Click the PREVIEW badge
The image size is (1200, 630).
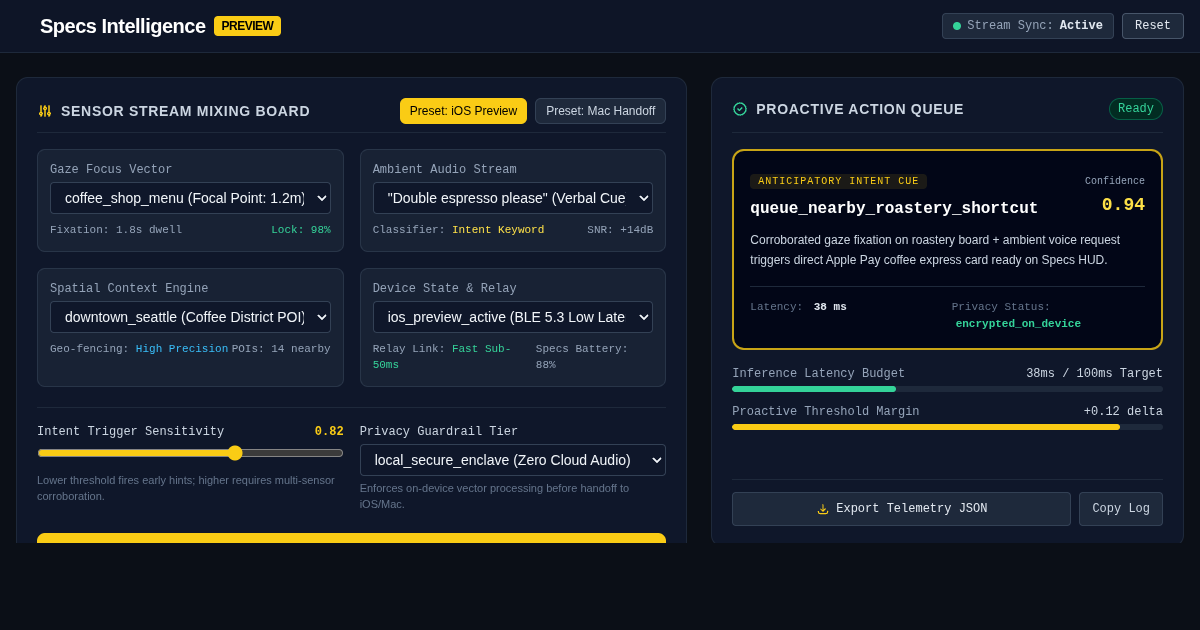[x=247, y=26]
